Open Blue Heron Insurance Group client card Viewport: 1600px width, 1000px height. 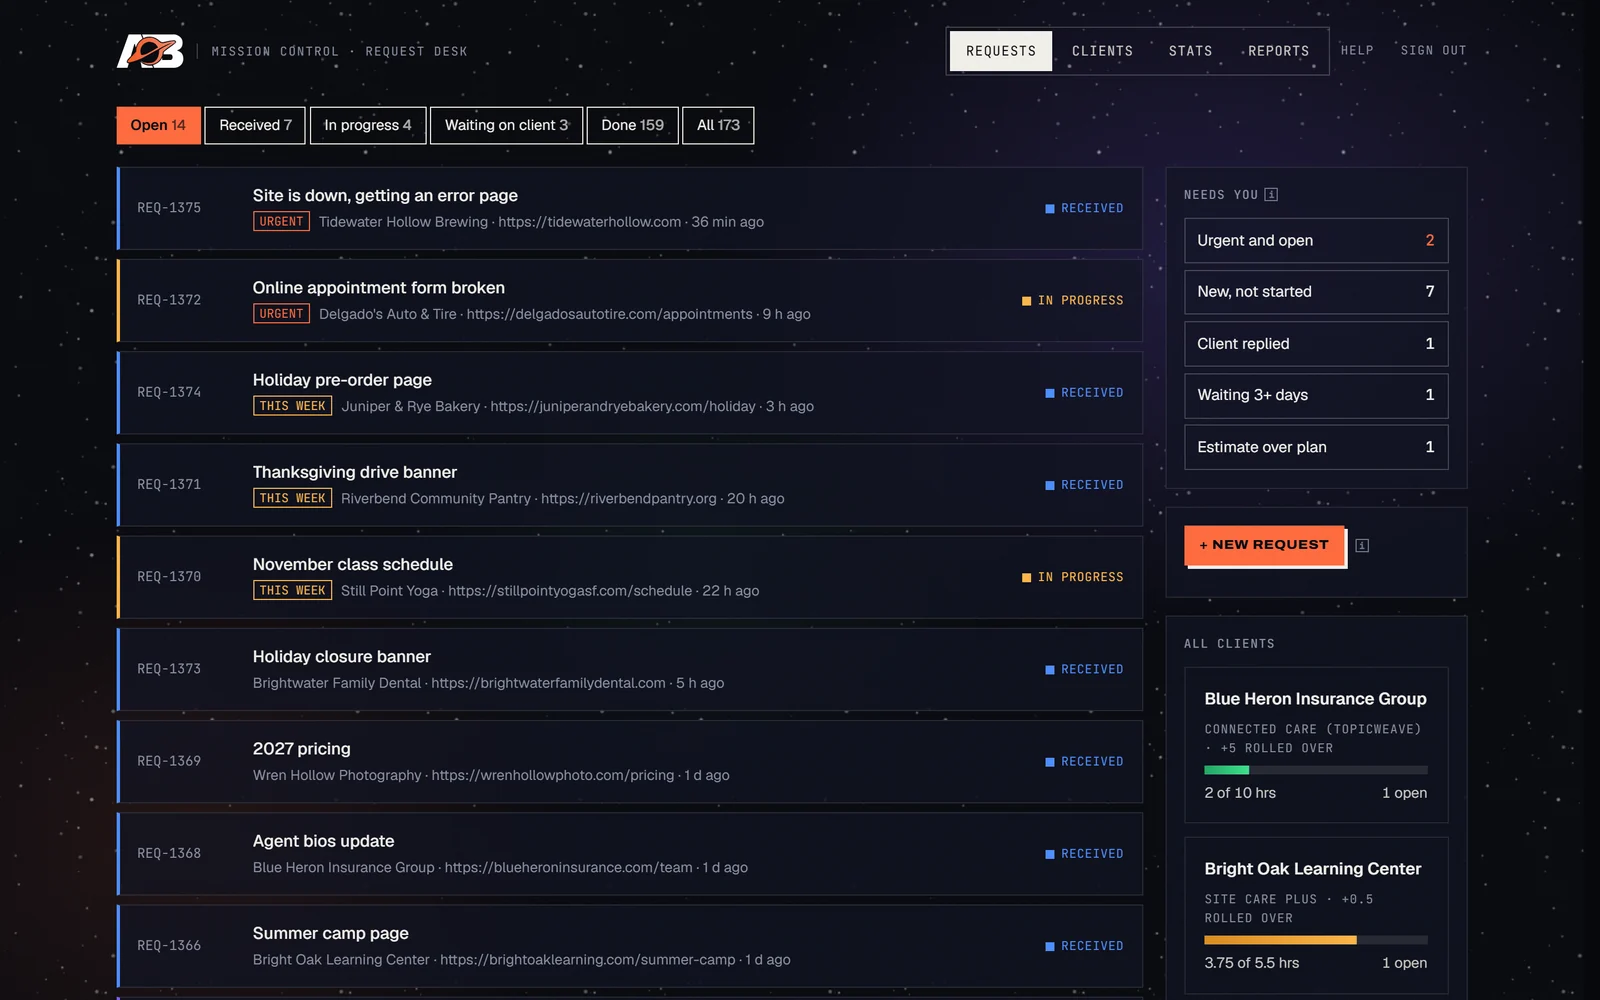1316,745
